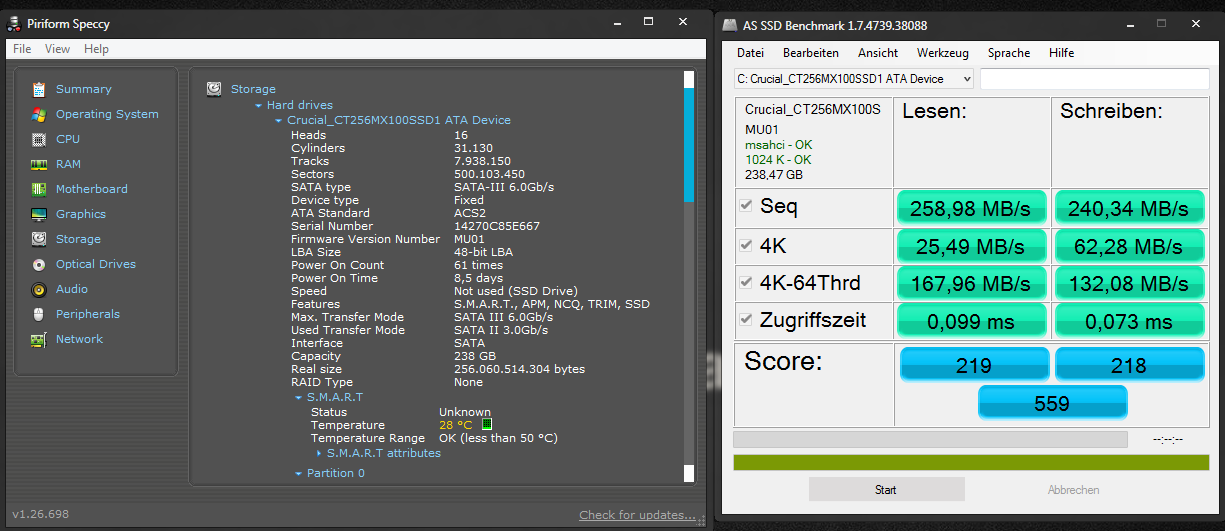Open the Hilfe menu in AS SSD

click(1062, 53)
